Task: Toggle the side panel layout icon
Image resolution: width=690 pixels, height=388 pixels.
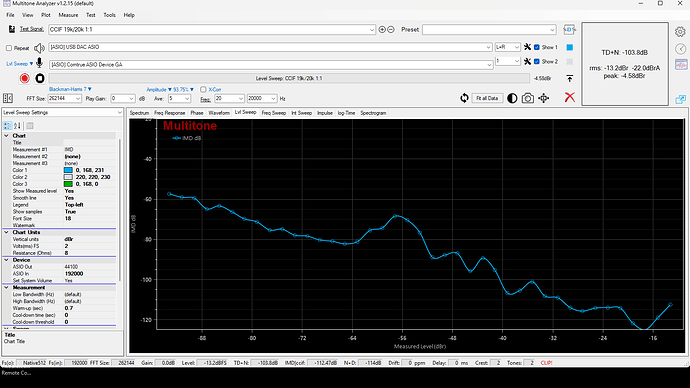Action: (8, 98)
